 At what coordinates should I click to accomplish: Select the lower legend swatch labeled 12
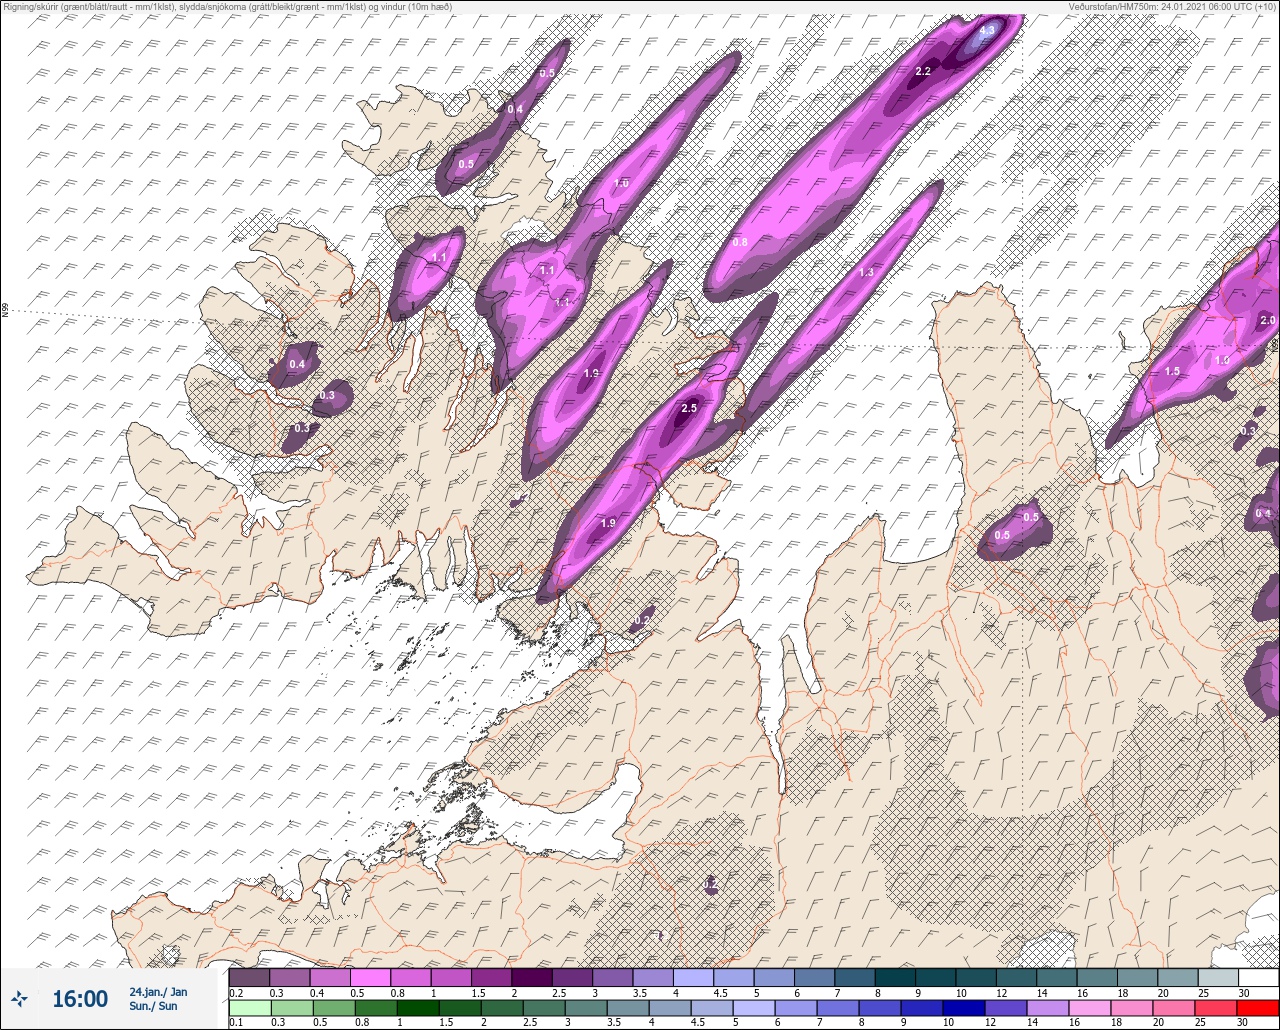tap(1005, 1008)
